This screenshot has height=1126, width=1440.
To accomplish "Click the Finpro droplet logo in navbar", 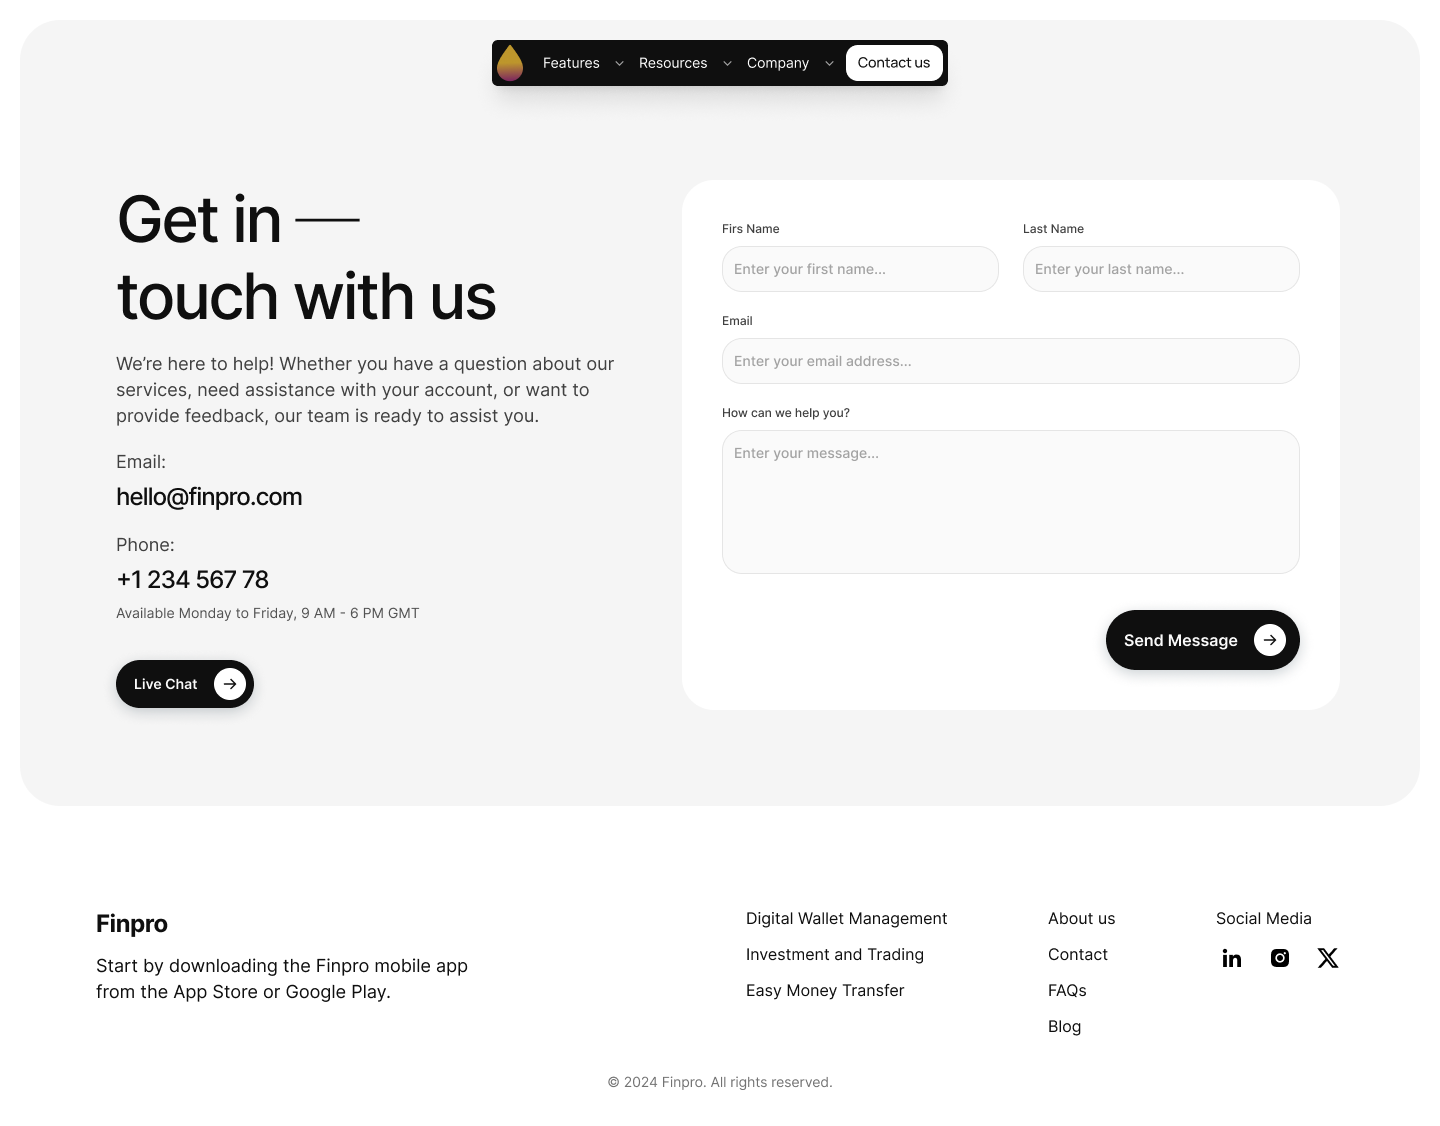I will pos(510,63).
